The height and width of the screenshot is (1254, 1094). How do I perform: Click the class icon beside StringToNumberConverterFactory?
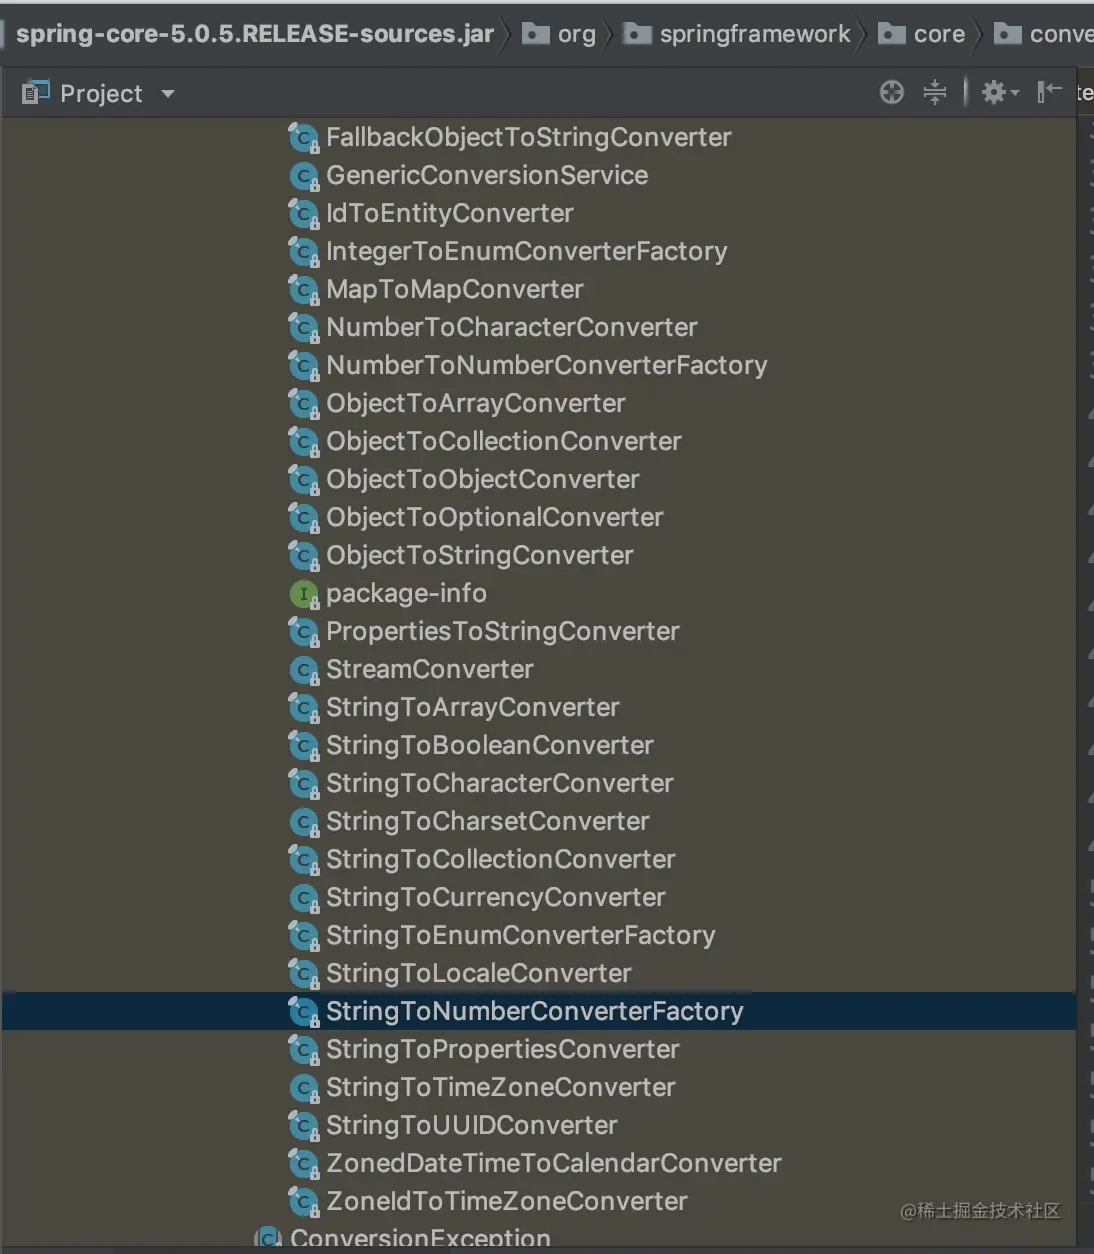pyautogui.click(x=304, y=1012)
